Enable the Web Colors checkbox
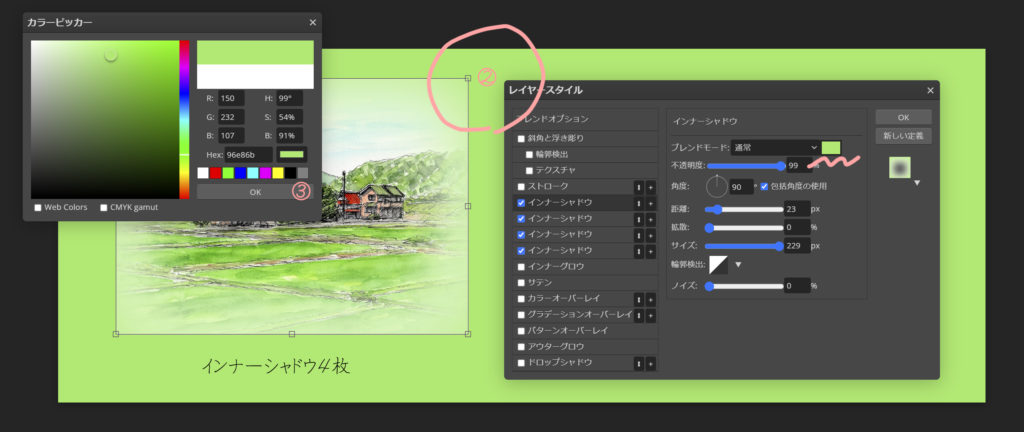Image resolution: width=1024 pixels, height=432 pixels. 38,208
